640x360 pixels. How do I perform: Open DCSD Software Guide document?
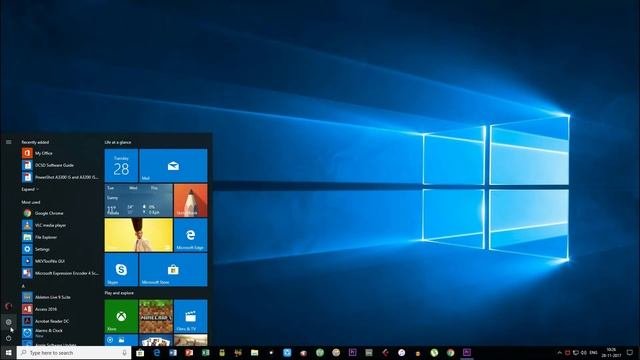tap(60, 165)
